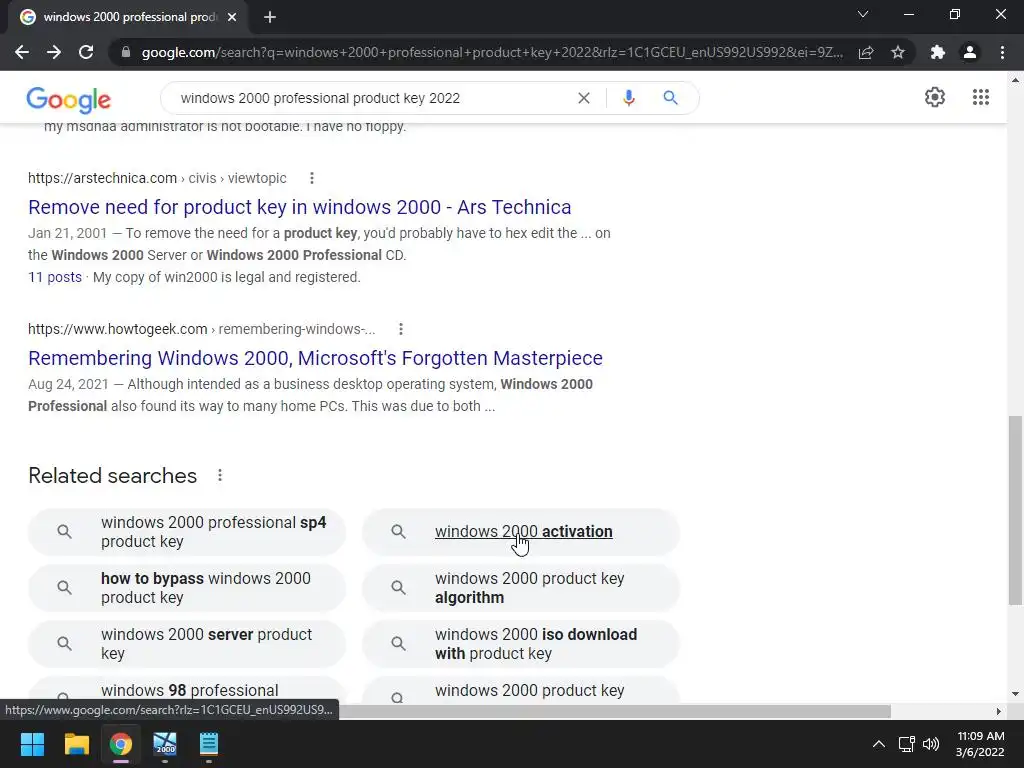
Task: Open the Google apps grid
Action: tap(980, 97)
